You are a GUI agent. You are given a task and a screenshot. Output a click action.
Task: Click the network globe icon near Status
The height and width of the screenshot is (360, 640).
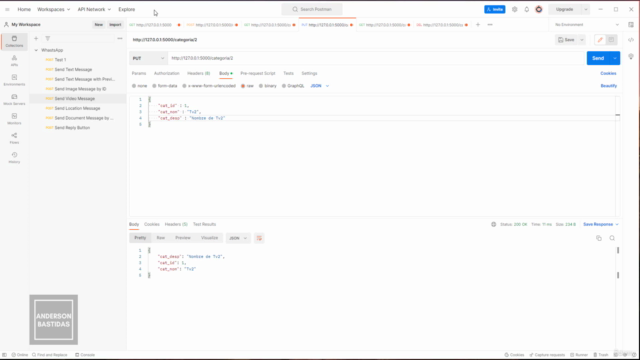[x=493, y=224]
